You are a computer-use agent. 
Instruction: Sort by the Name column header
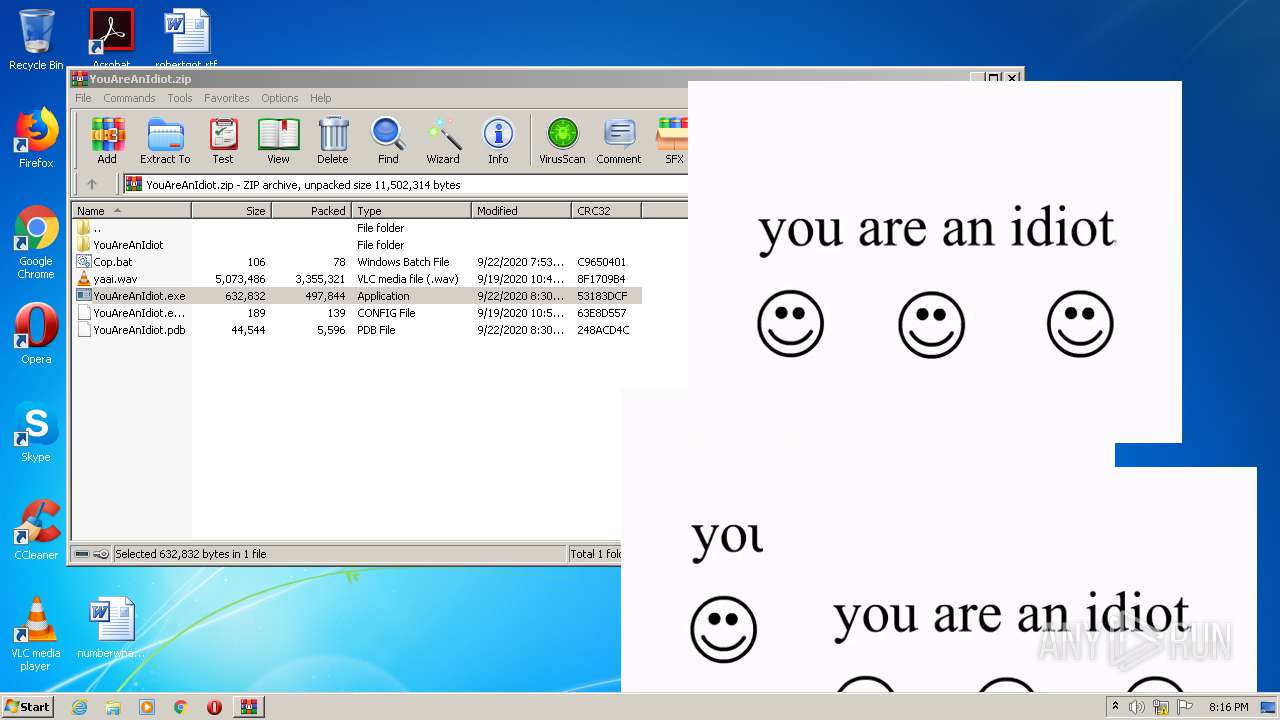point(131,210)
